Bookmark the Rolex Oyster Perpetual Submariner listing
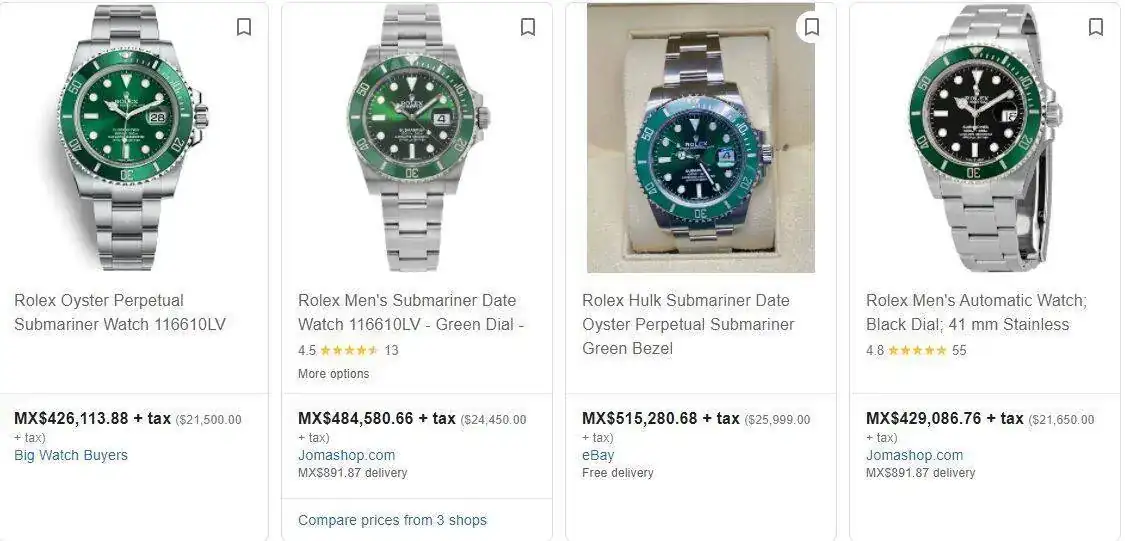This screenshot has width=1125, height=541. (x=244, y=27)
